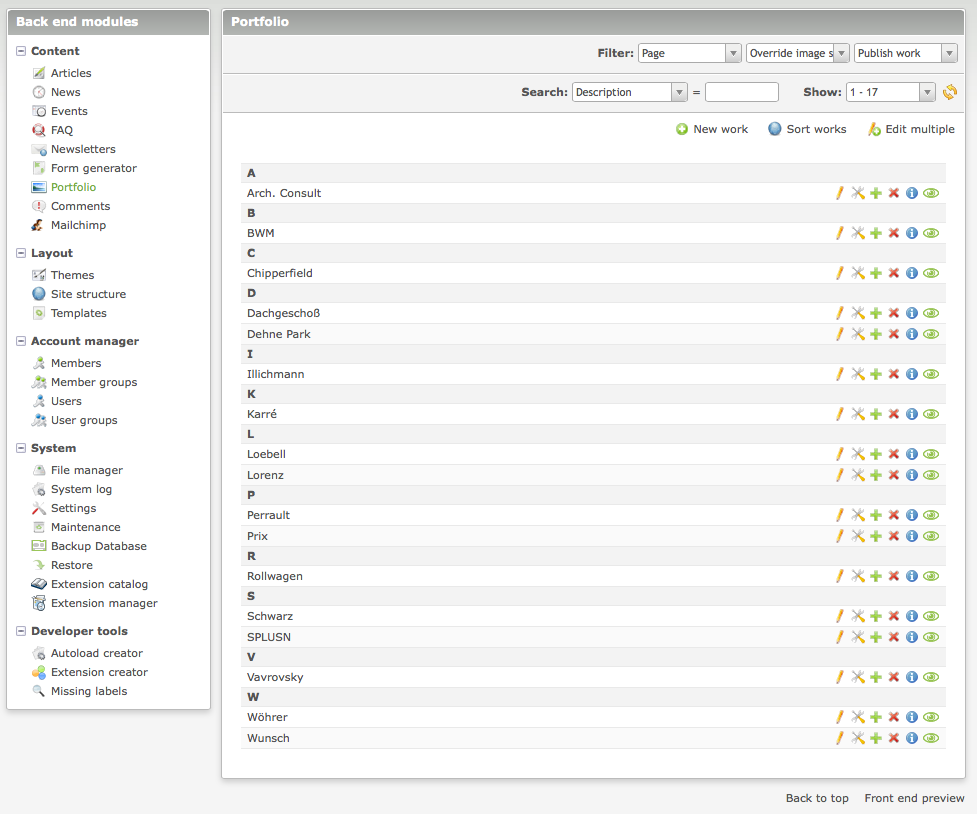This screenshot has width=977, height=814.
Task: Open the Publish work filter dropdown
Action: pyautogui.click(x=906, y=53)
